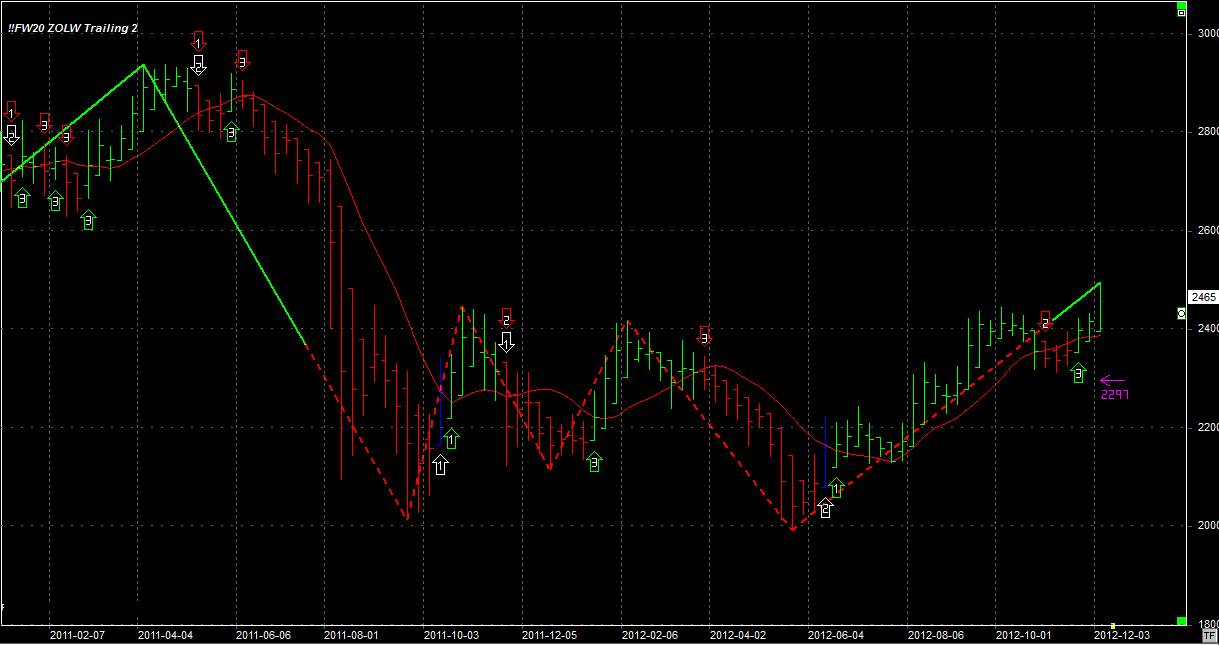Screen dimensions: 1219x645
Task: Select the magenta arrow at 2297
Action: [1112, 380]
